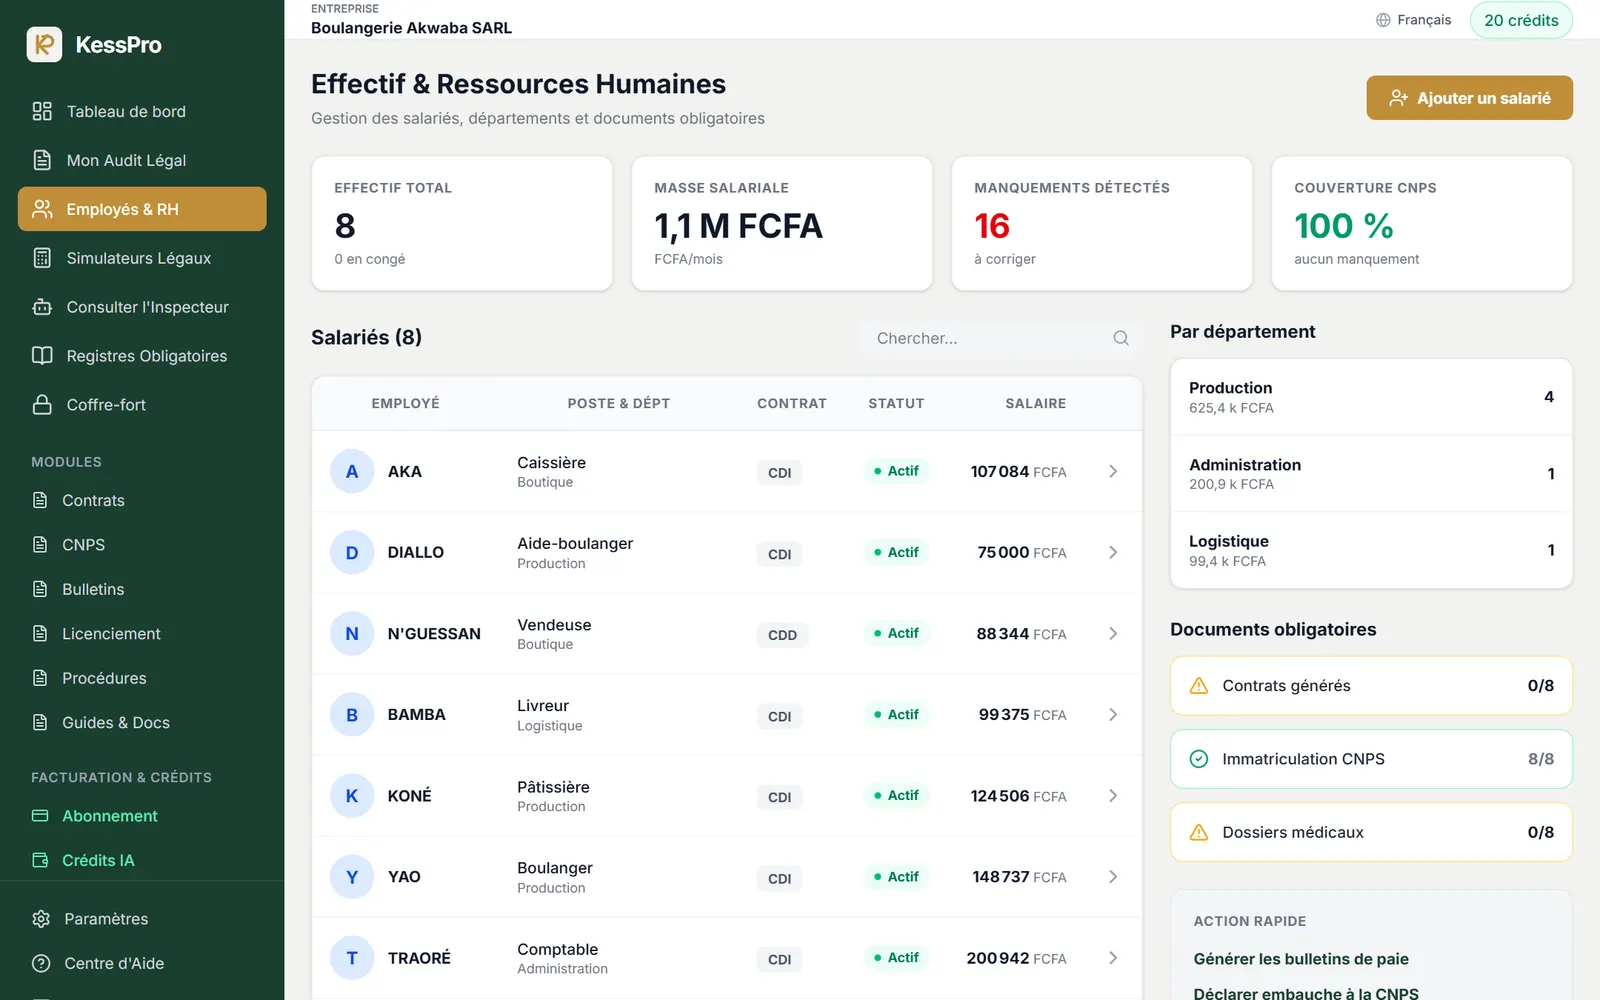The image size is (1600, 1000).
Task: Click the warning icon beside Dossiers médicaux
Action: (x=1199, y=832)
